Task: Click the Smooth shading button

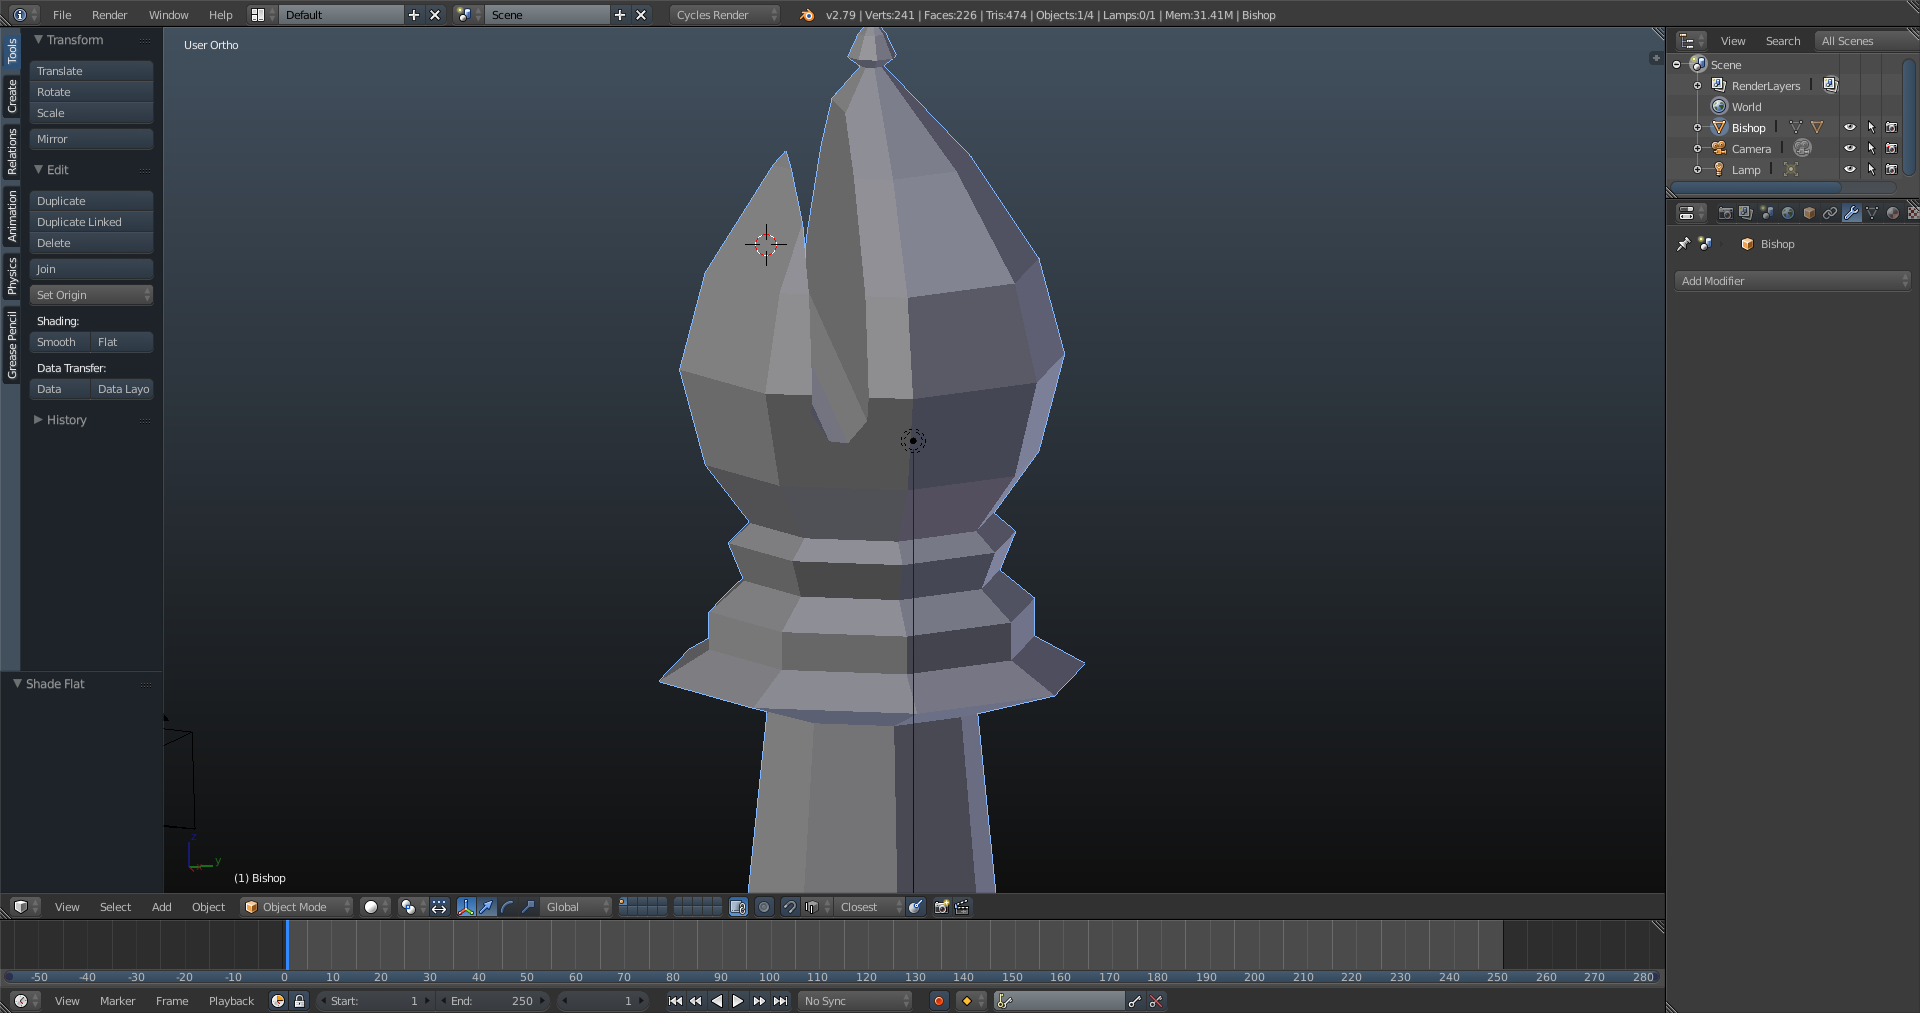Action: (x=59, y=342)
